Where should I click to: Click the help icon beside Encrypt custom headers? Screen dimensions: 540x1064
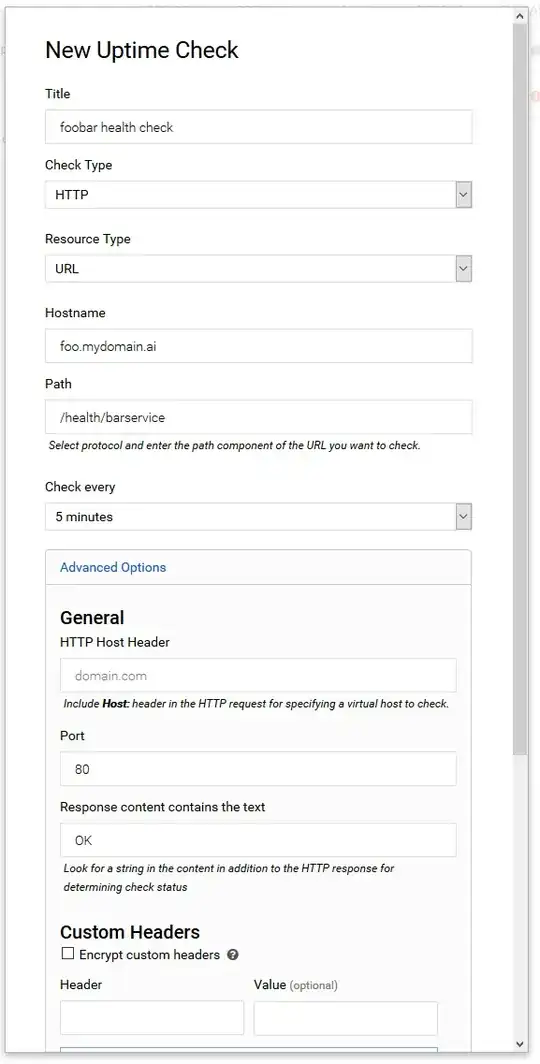tap(233, 955)
